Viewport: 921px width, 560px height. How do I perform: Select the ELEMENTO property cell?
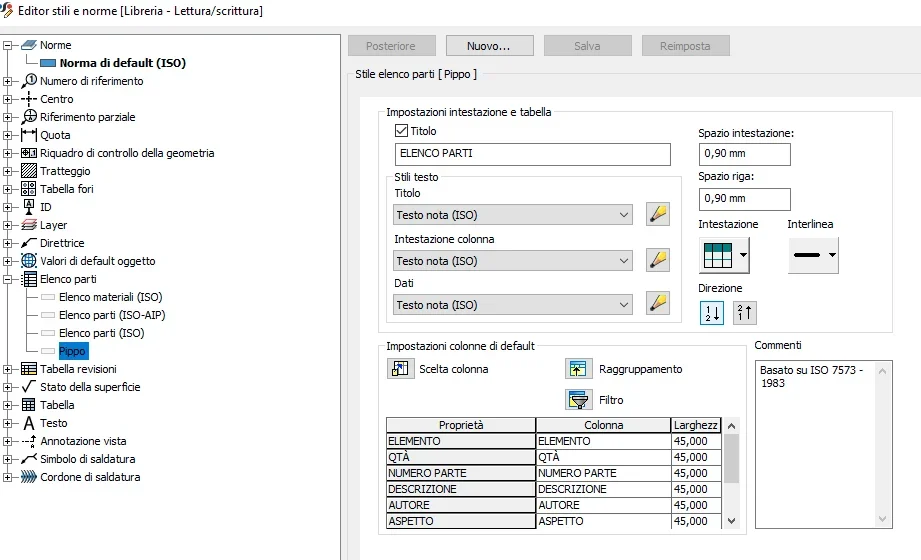pyautogui.click(x=461, y=441)
